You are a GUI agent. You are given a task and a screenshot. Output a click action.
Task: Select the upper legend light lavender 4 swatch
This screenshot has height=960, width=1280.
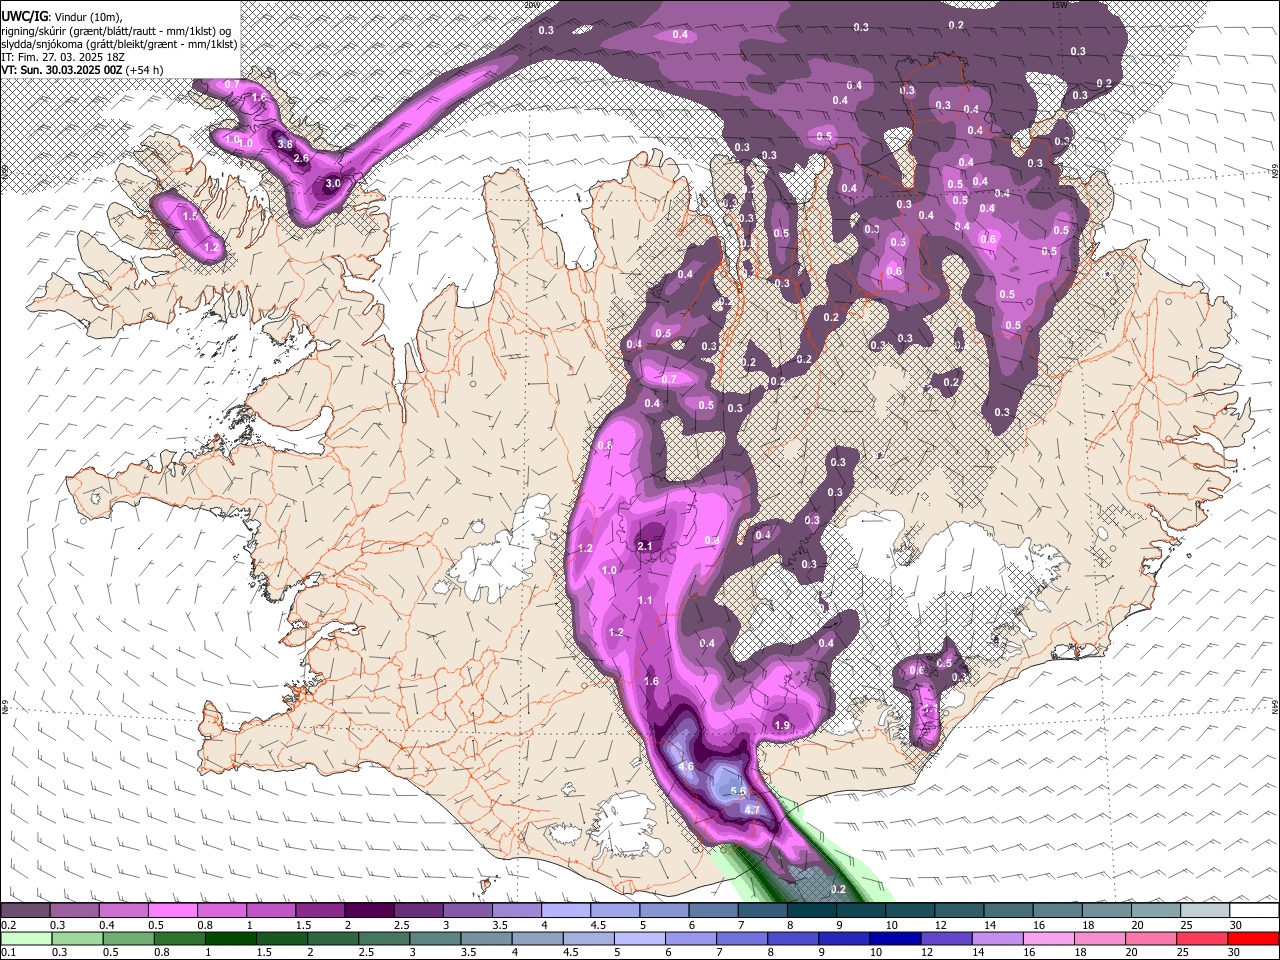coord(566,910)
